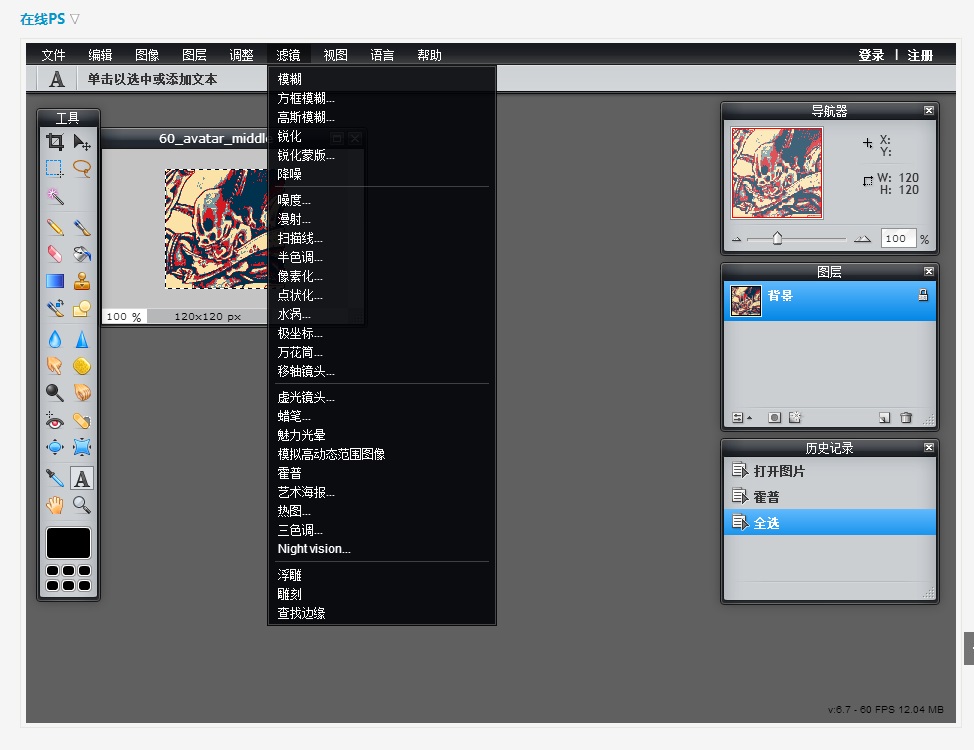Open layer settings toggle in 图层 panel
Viewport: 974px width, 750px height.
pyautogui.click(x=741, y=418)
